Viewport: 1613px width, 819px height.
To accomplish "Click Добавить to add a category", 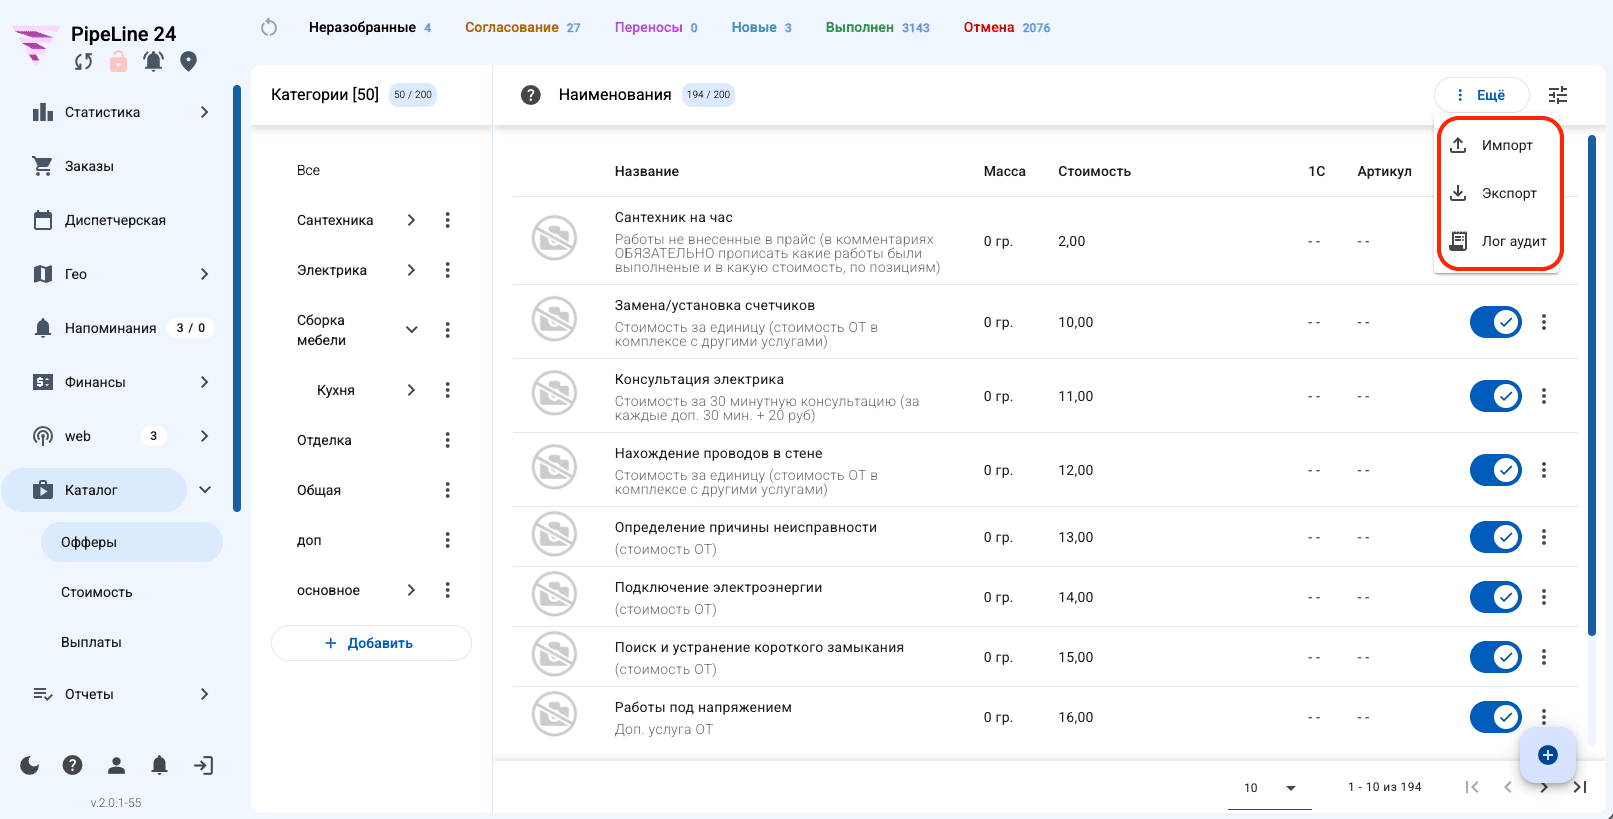I will point(371,643).
